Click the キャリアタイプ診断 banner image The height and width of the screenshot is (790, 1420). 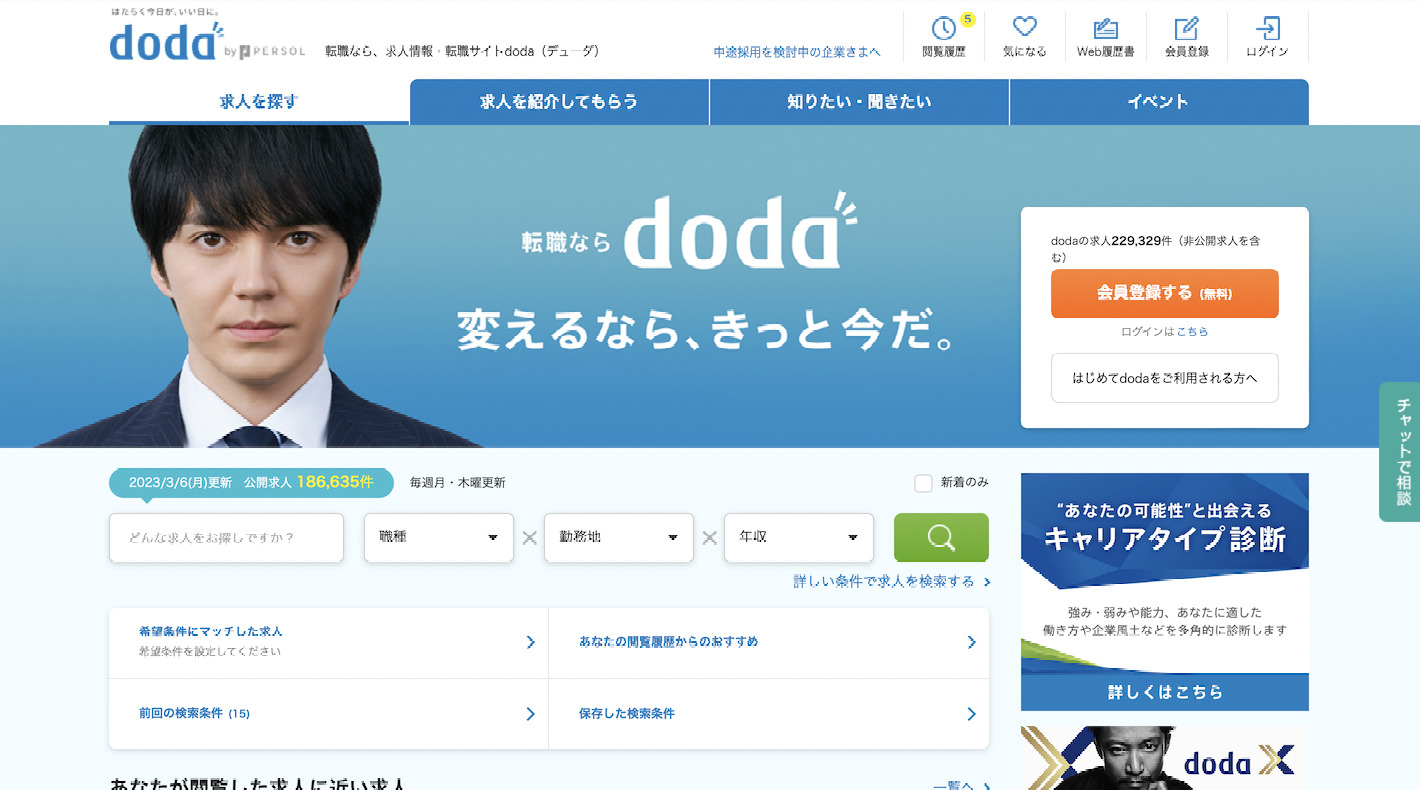[1165, 592]
